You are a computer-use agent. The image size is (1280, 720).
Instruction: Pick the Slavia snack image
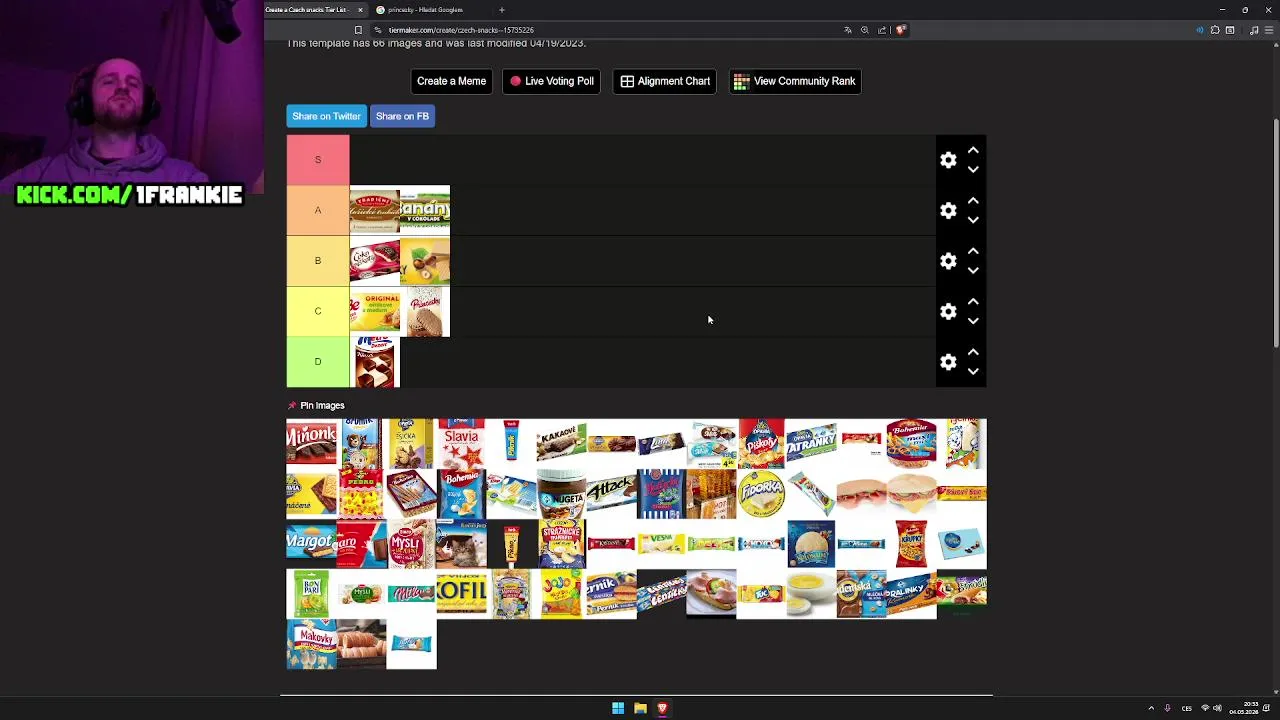click(461, 444)
